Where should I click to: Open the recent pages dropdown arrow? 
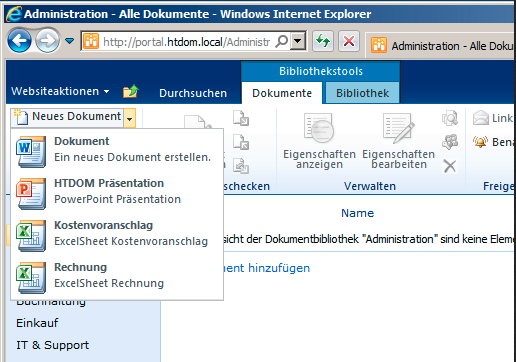pos(69,41)
